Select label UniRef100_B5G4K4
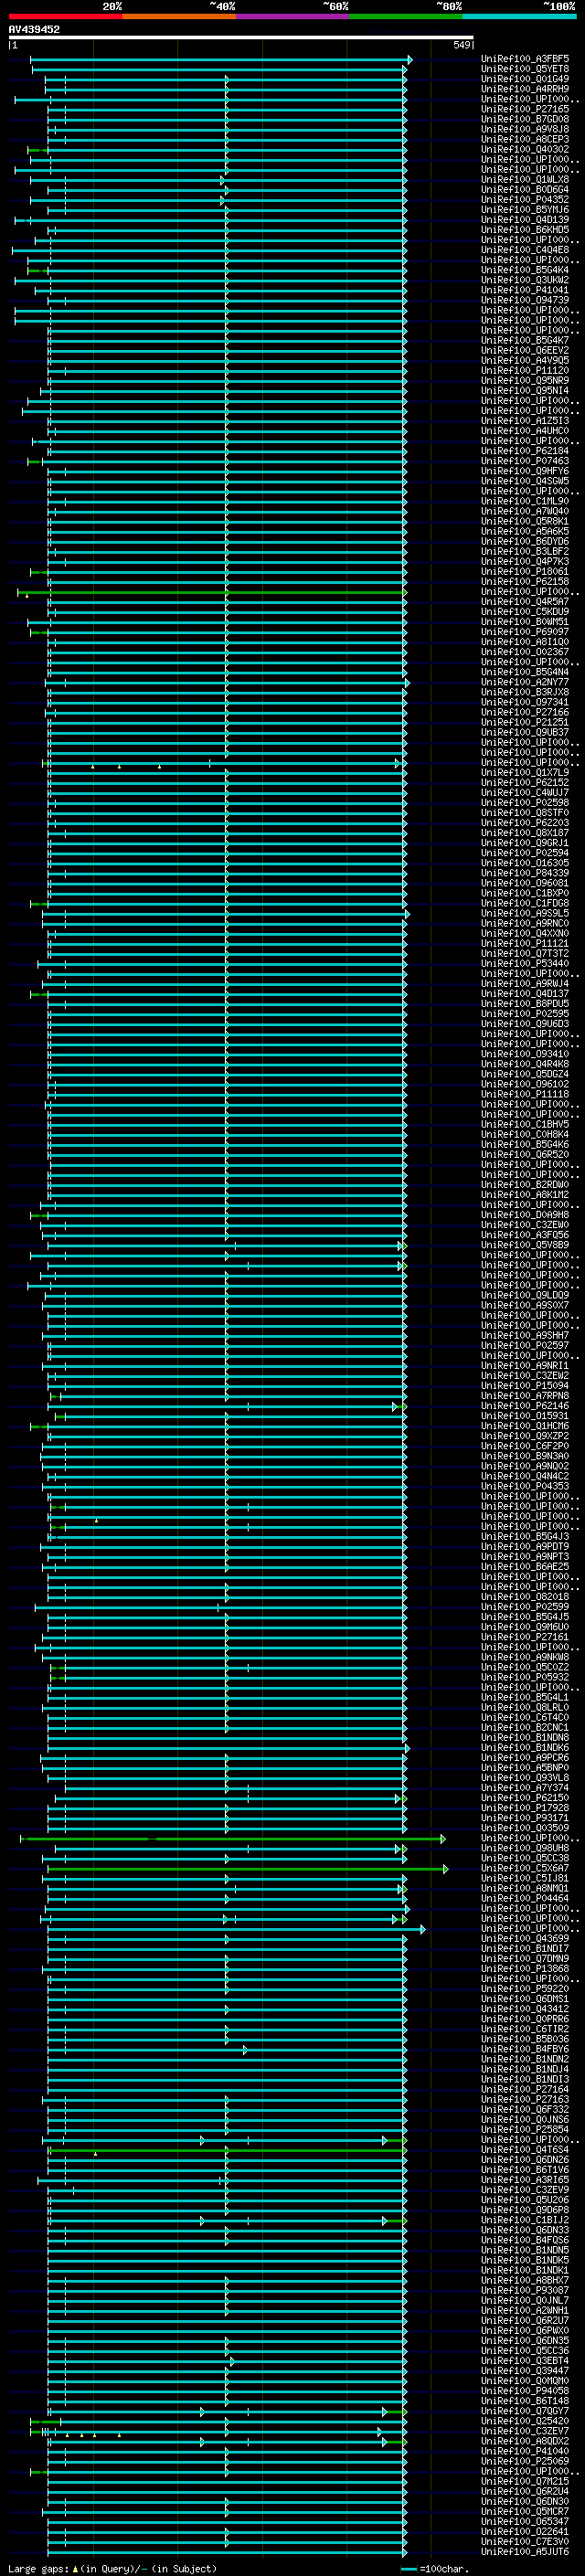Image resolution: width=585 pixels, height=2576 pixels. click(x=525, y=270)
